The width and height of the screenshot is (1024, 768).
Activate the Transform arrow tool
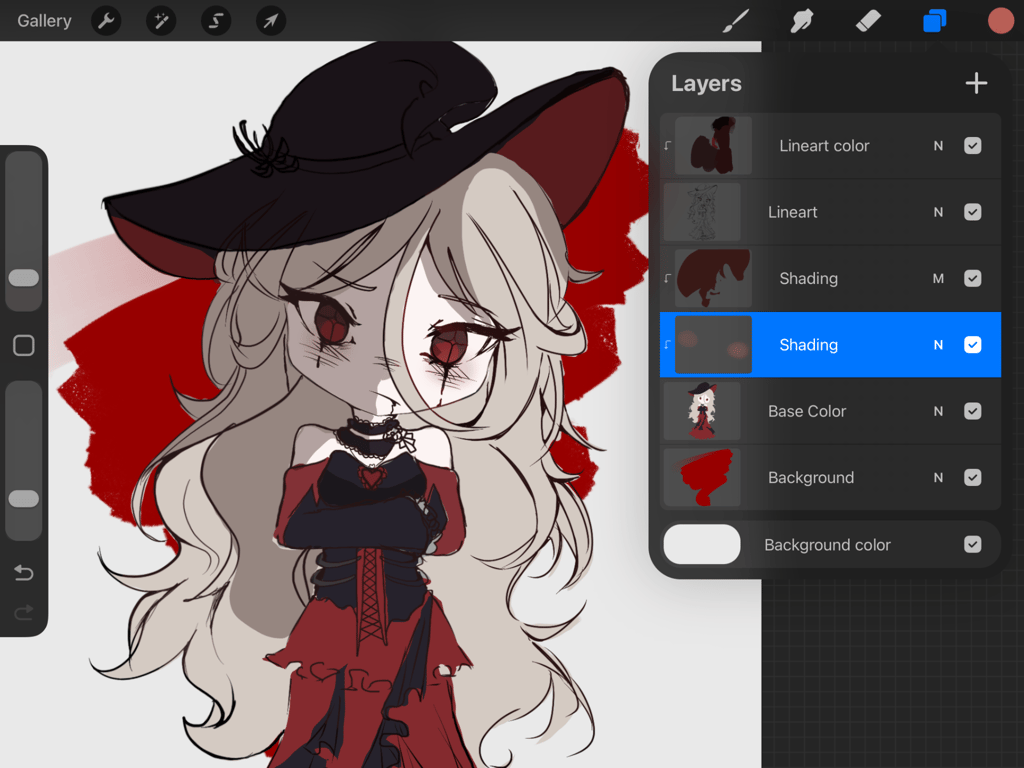pos(270,22)
